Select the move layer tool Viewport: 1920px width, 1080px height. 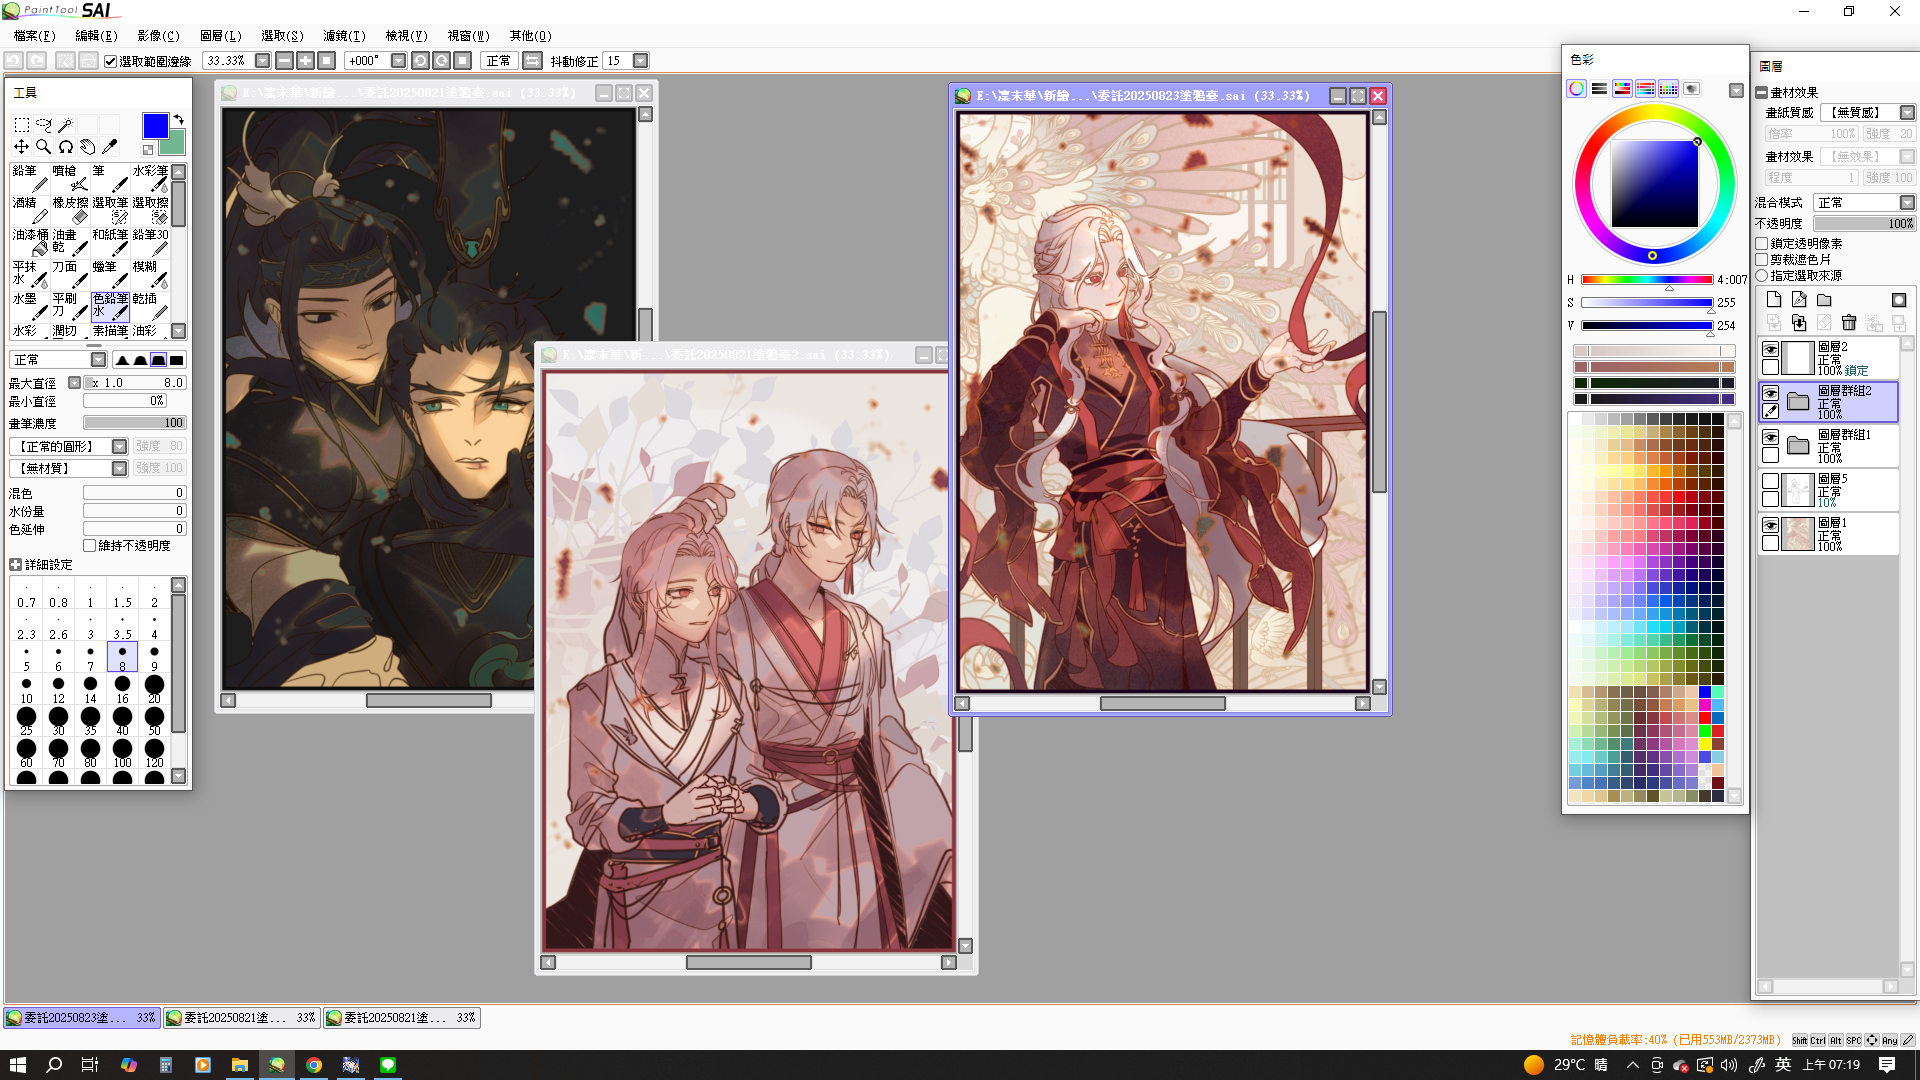(21, 147)
